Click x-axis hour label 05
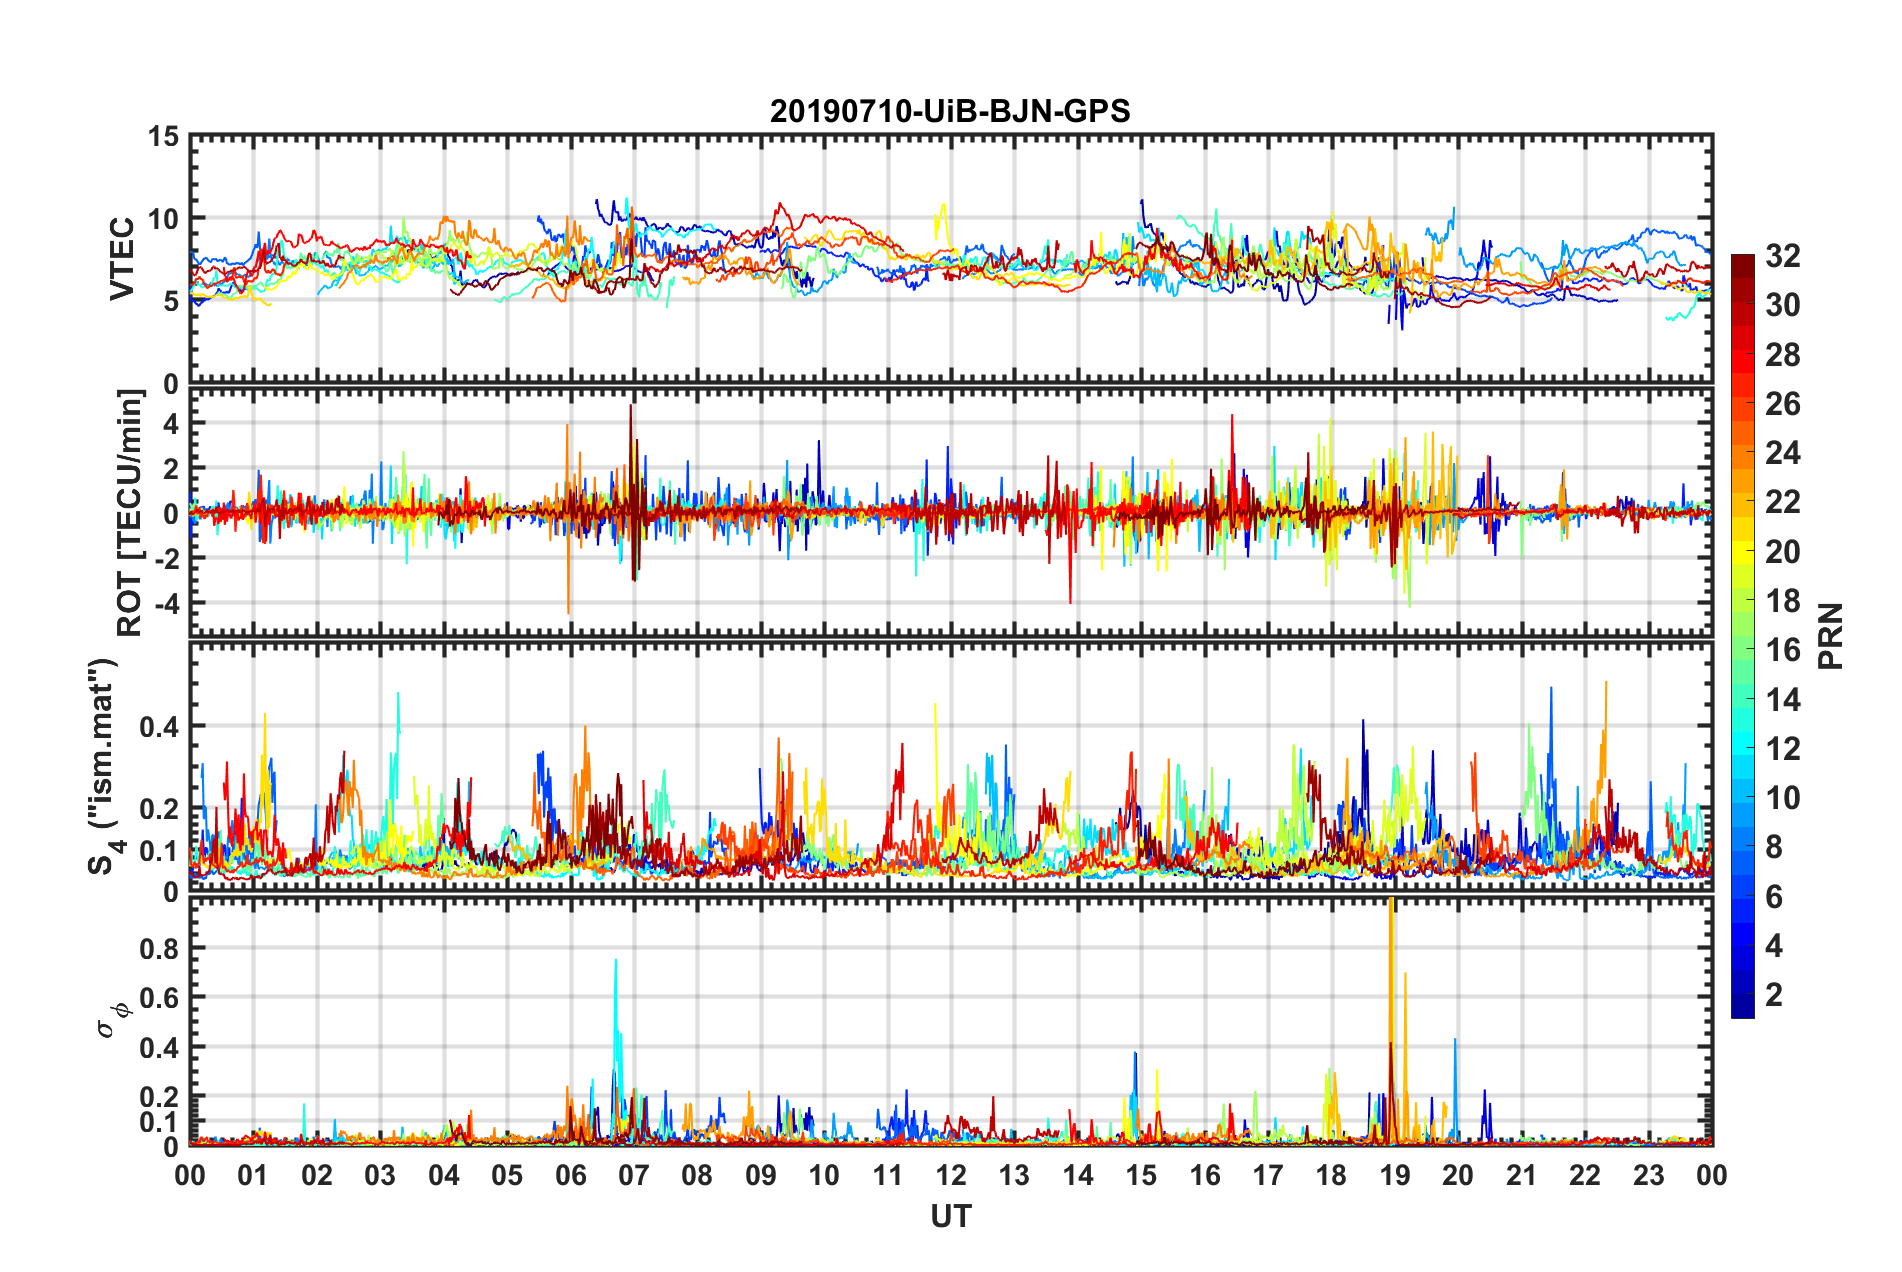 click(507, 1175)
